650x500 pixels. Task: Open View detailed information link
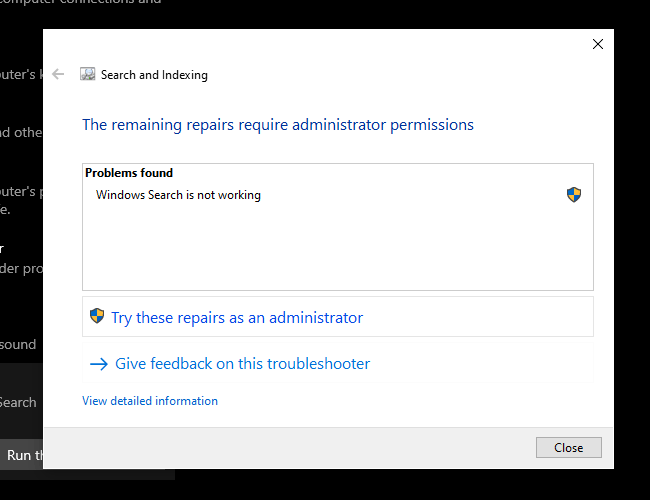150,401
